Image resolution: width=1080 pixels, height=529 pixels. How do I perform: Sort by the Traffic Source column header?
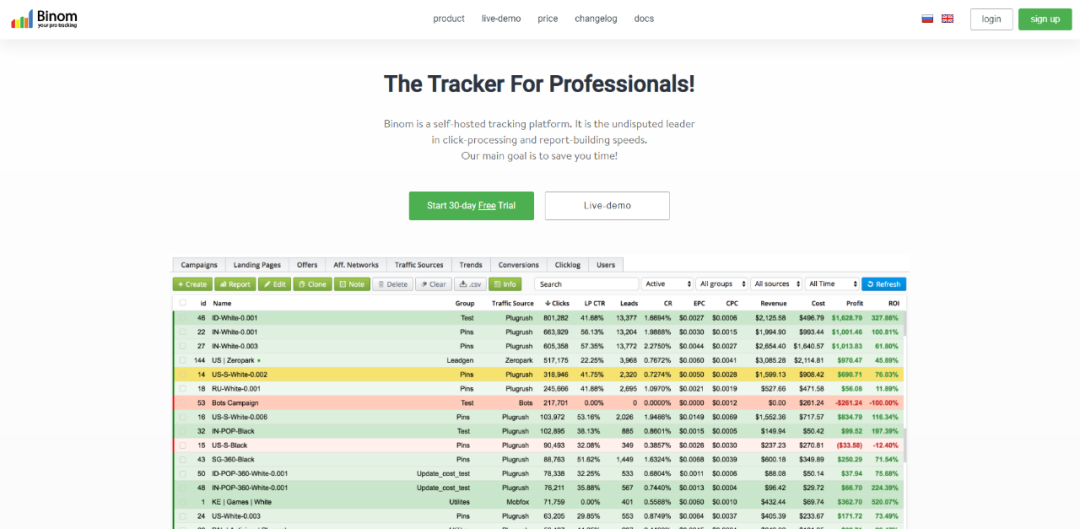512,303
